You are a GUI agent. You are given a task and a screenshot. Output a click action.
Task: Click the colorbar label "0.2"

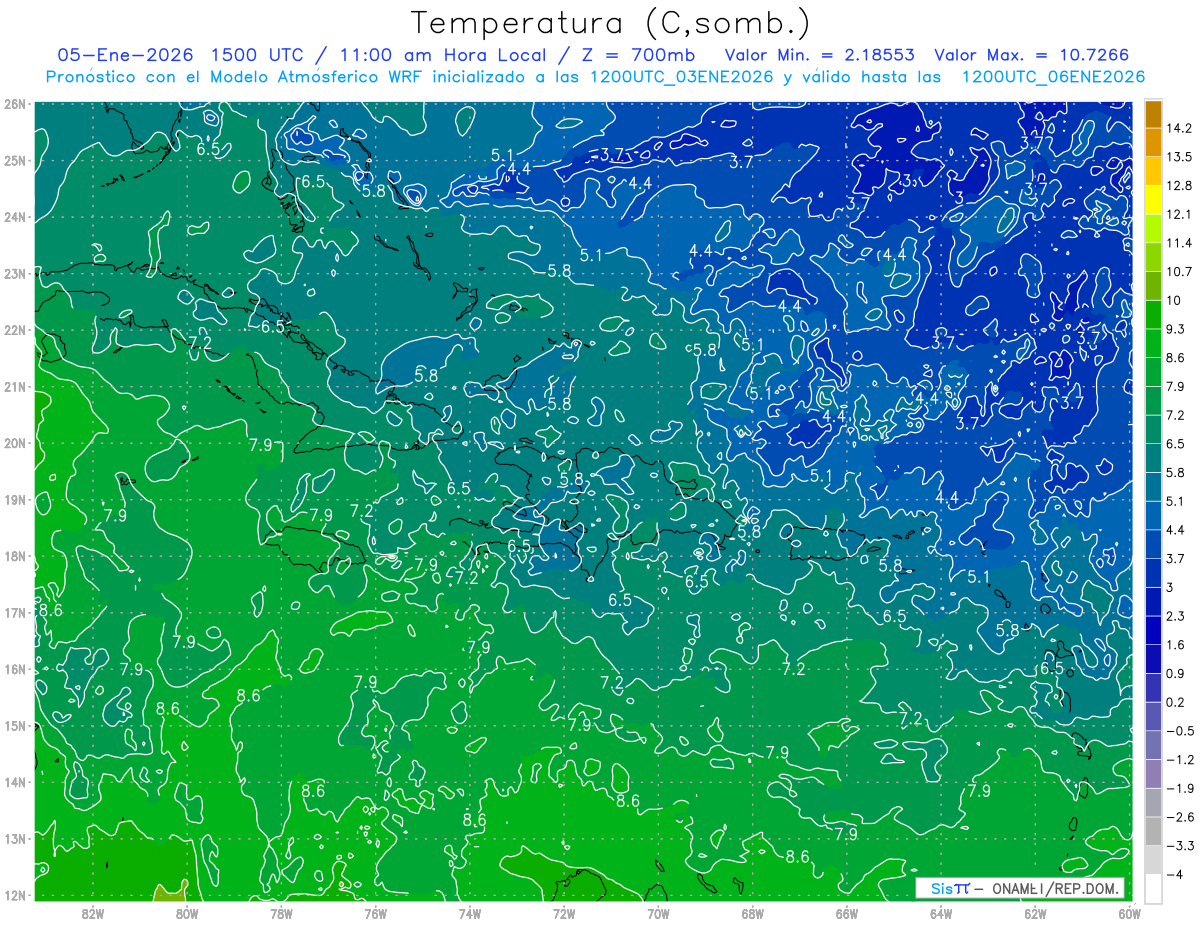pos(1176,702)
